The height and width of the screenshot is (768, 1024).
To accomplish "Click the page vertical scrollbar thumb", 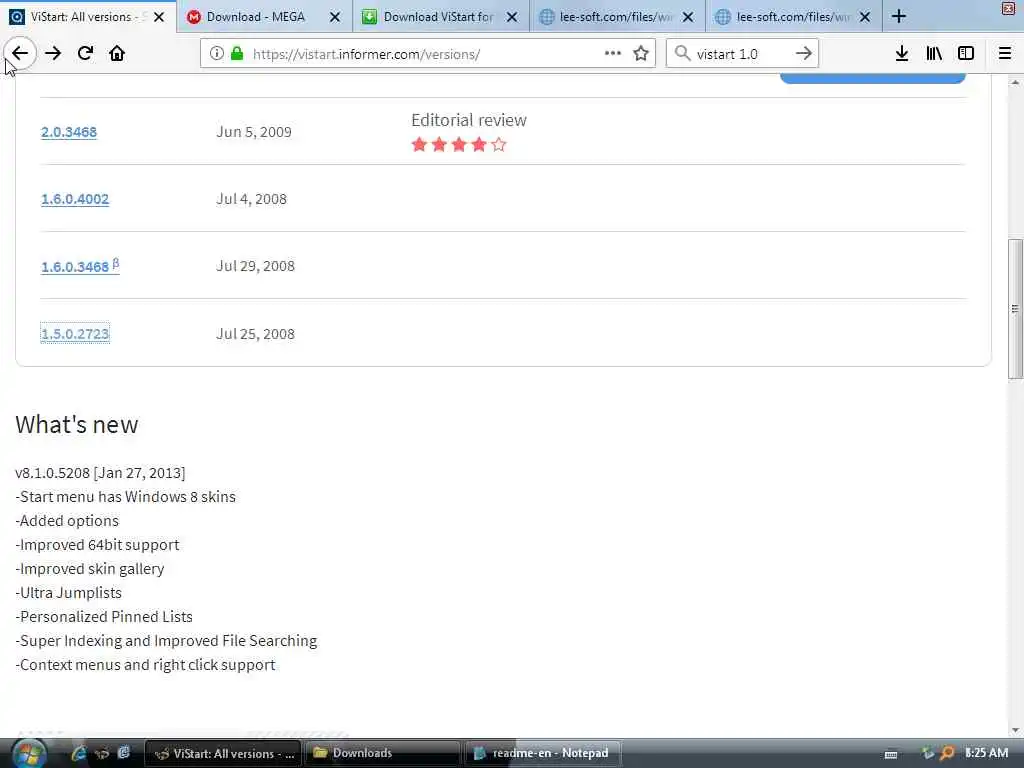I will (1015, 308).
